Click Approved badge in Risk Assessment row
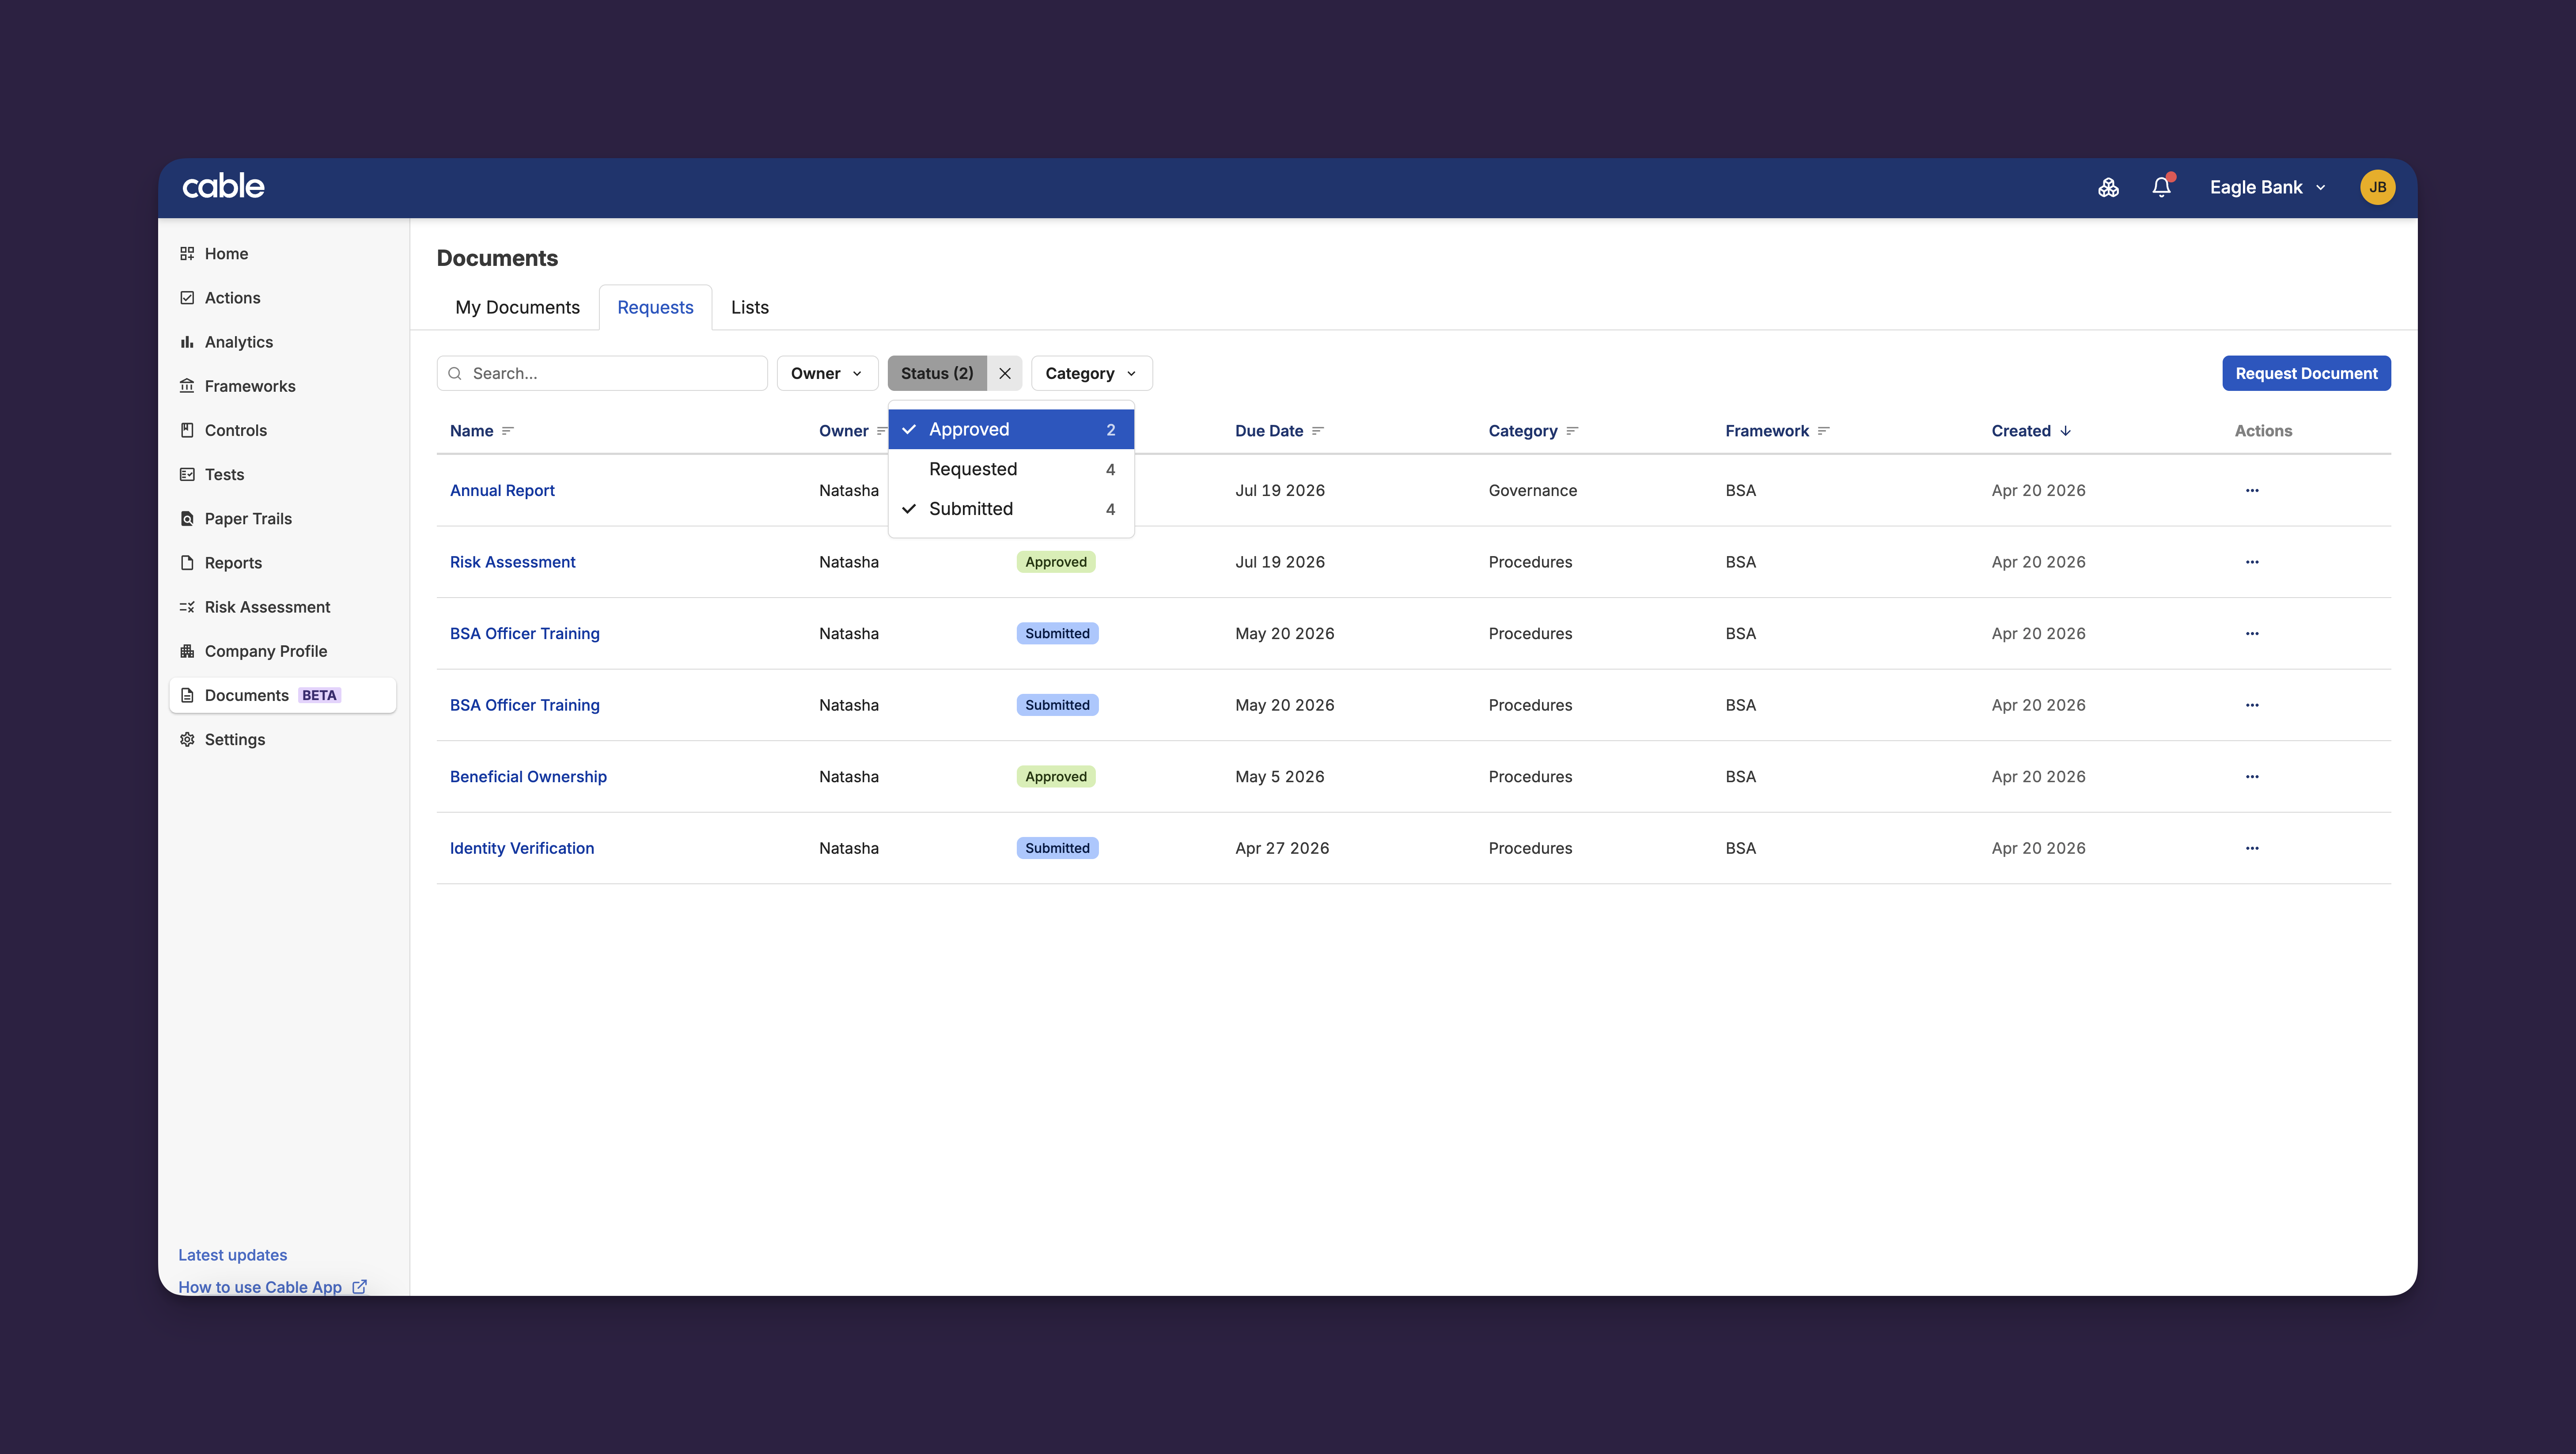This screenshot has width=2576, height=1454. (1056, 562)
